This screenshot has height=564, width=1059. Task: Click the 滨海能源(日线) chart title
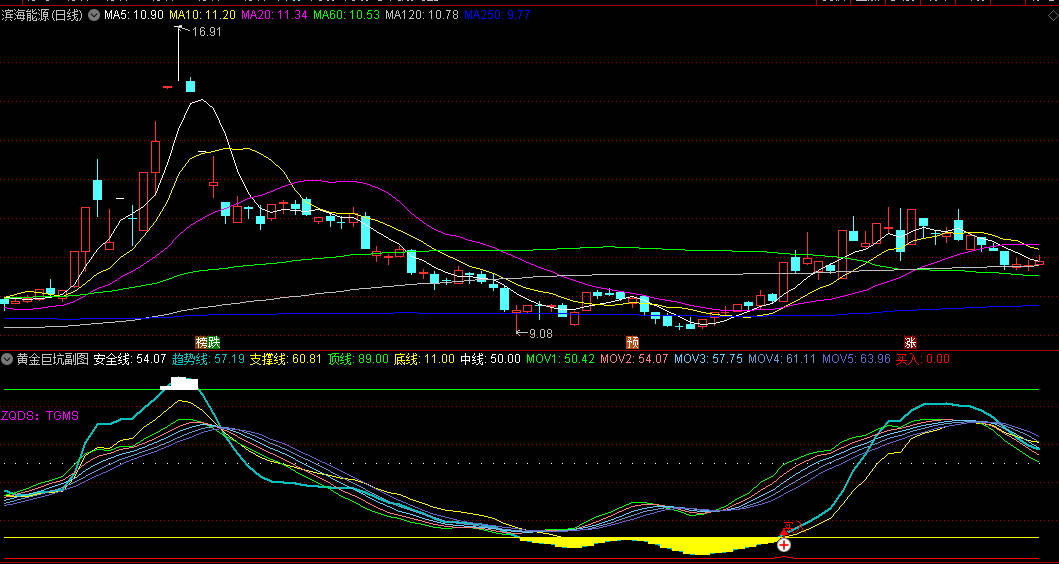coord(42,14)
